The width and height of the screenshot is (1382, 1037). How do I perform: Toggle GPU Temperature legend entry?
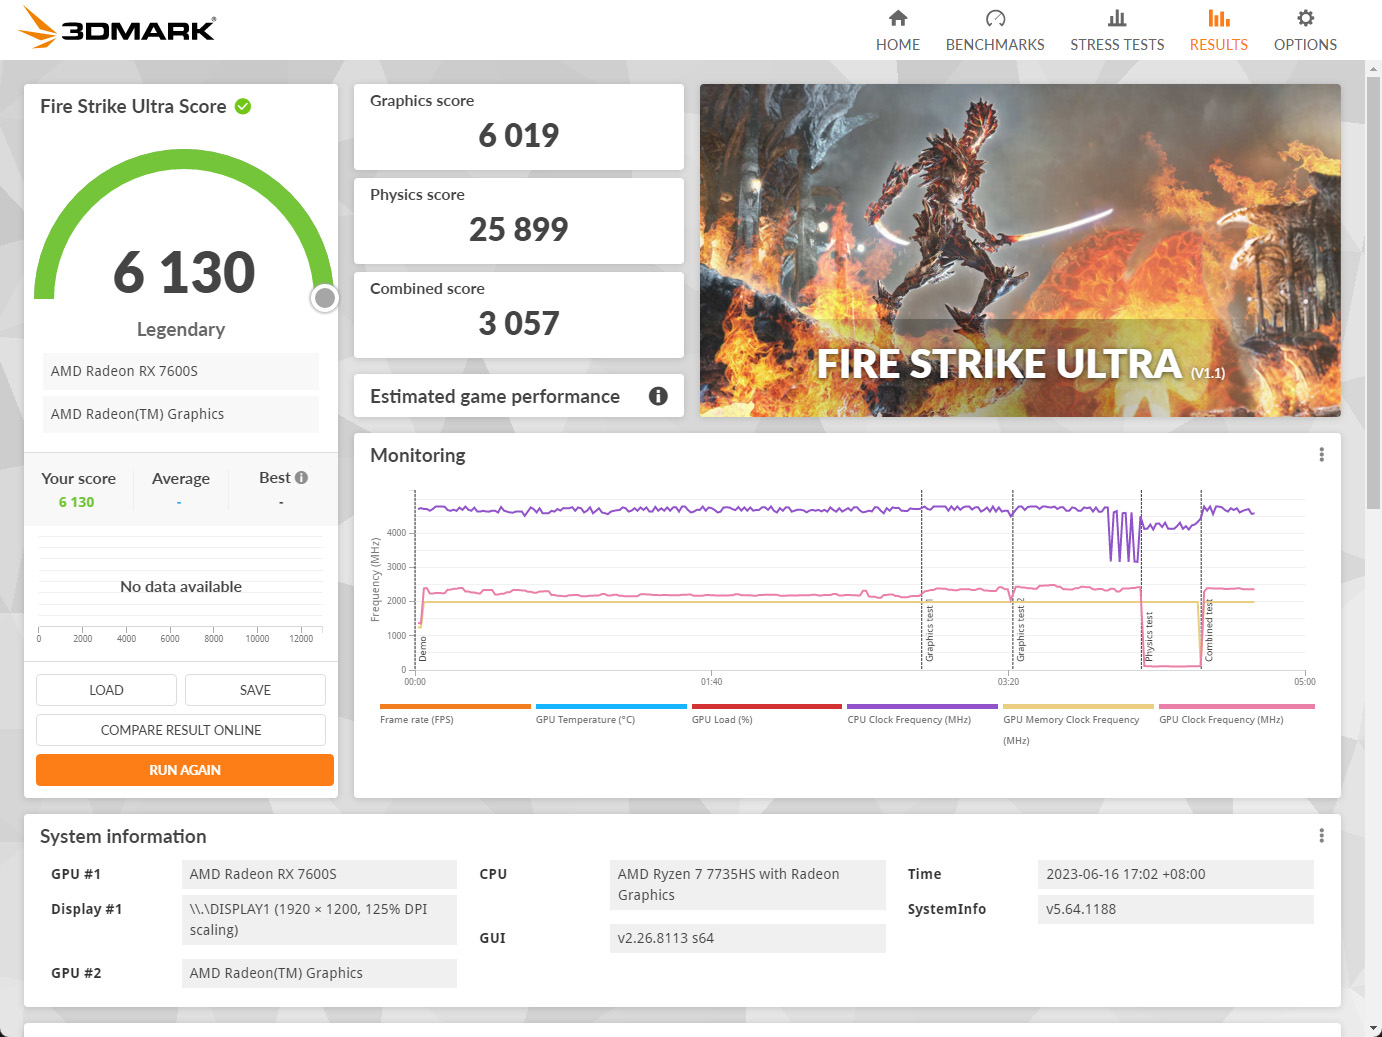coord(611,714)
